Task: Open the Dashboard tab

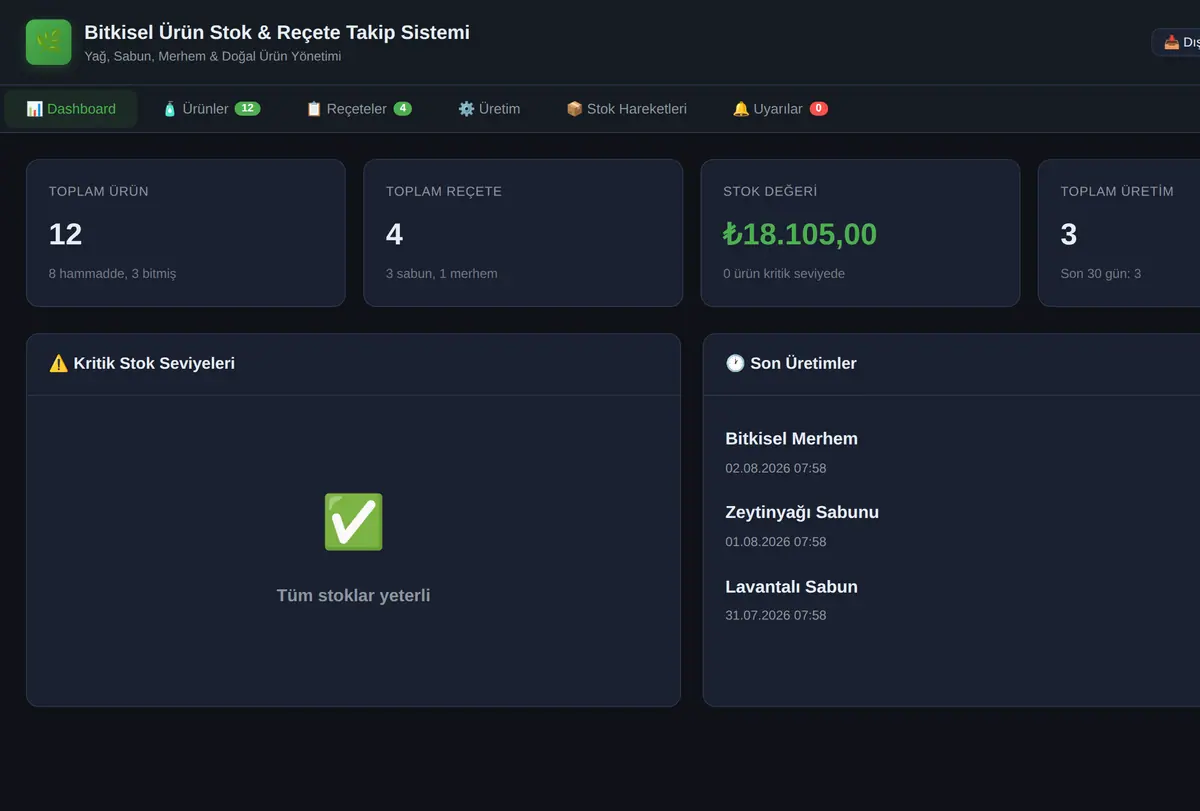Action: pyautogui.click(x=71, y=109)
